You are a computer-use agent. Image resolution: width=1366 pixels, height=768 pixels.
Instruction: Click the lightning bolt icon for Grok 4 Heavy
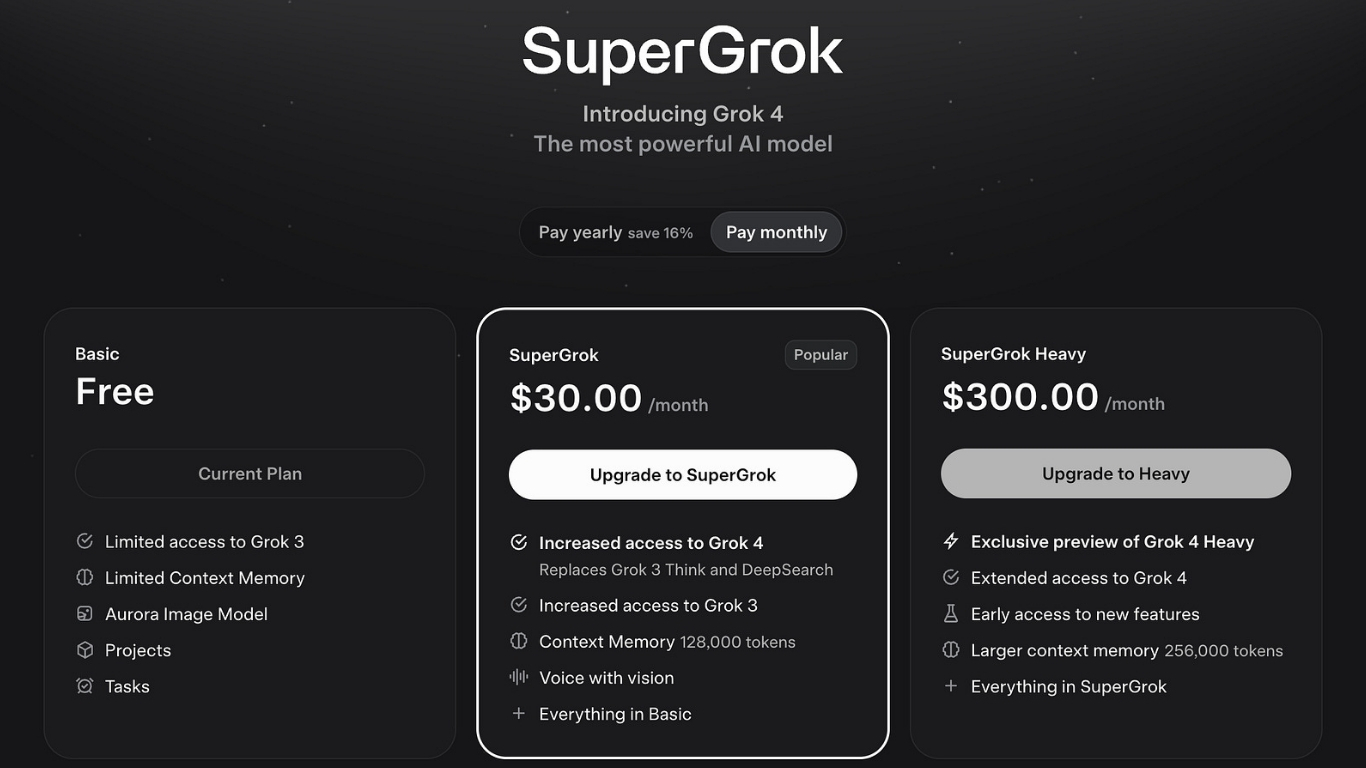point(951,541)
